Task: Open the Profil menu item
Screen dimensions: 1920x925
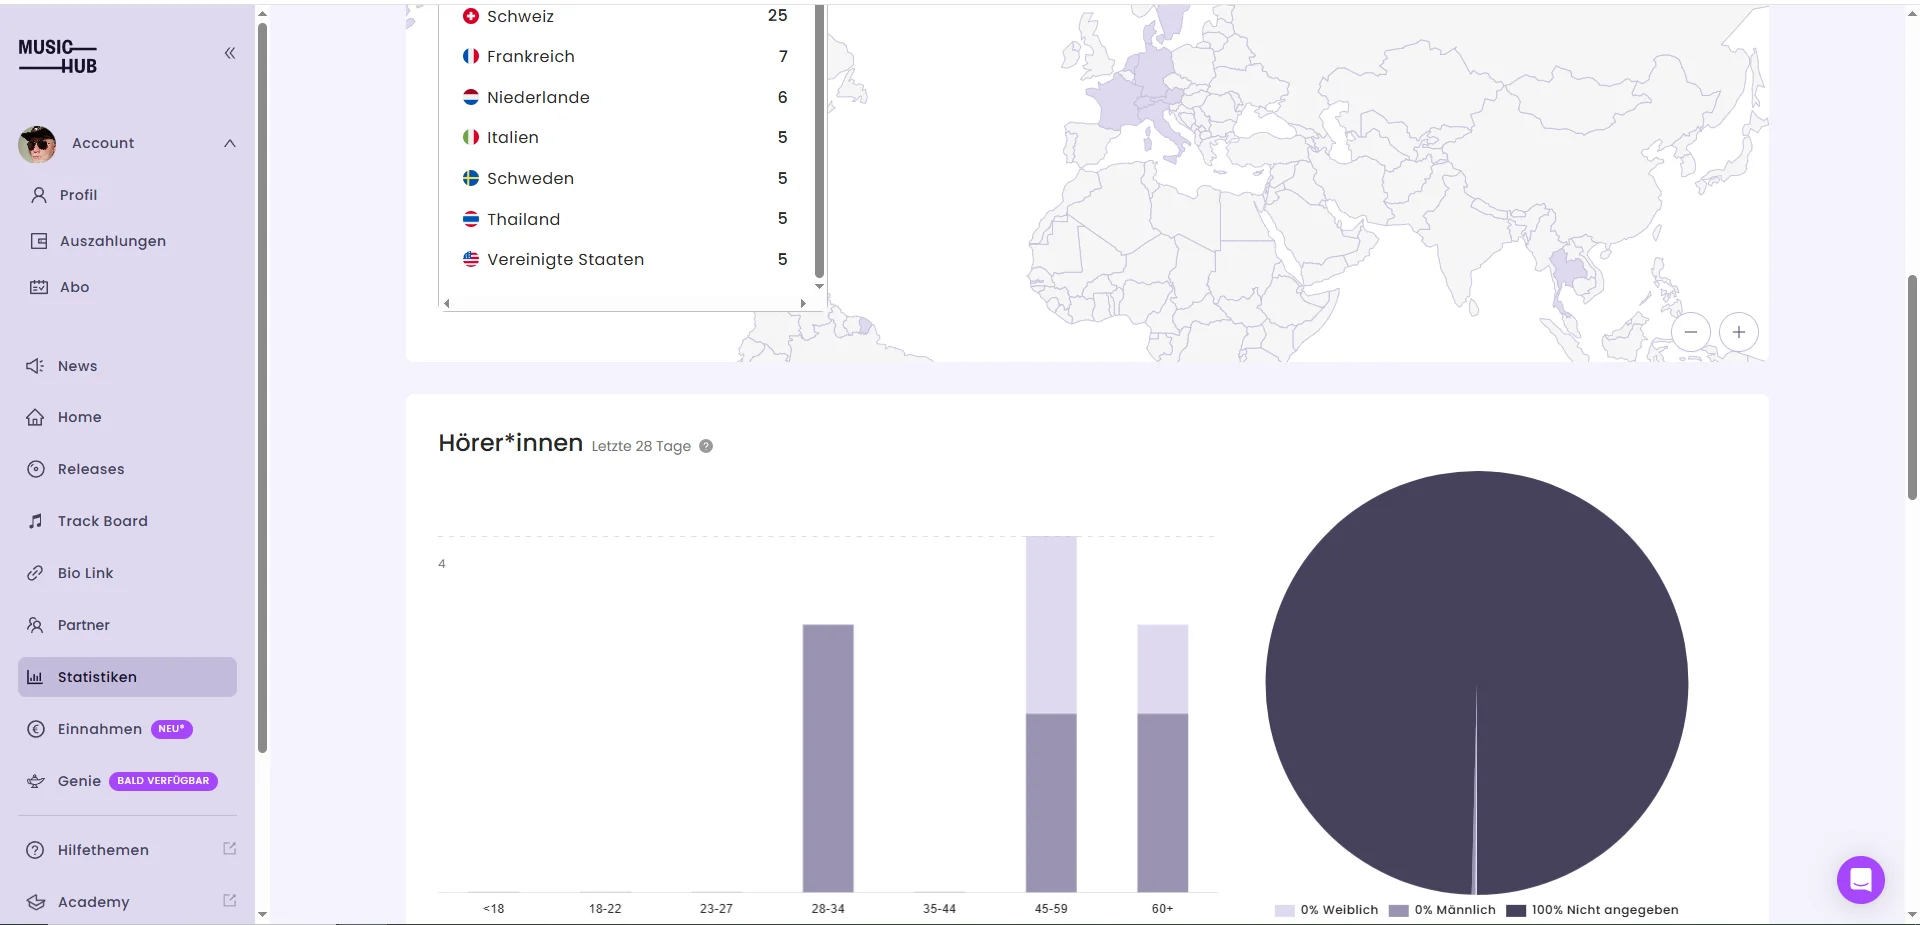Action: tap(78, 195)
